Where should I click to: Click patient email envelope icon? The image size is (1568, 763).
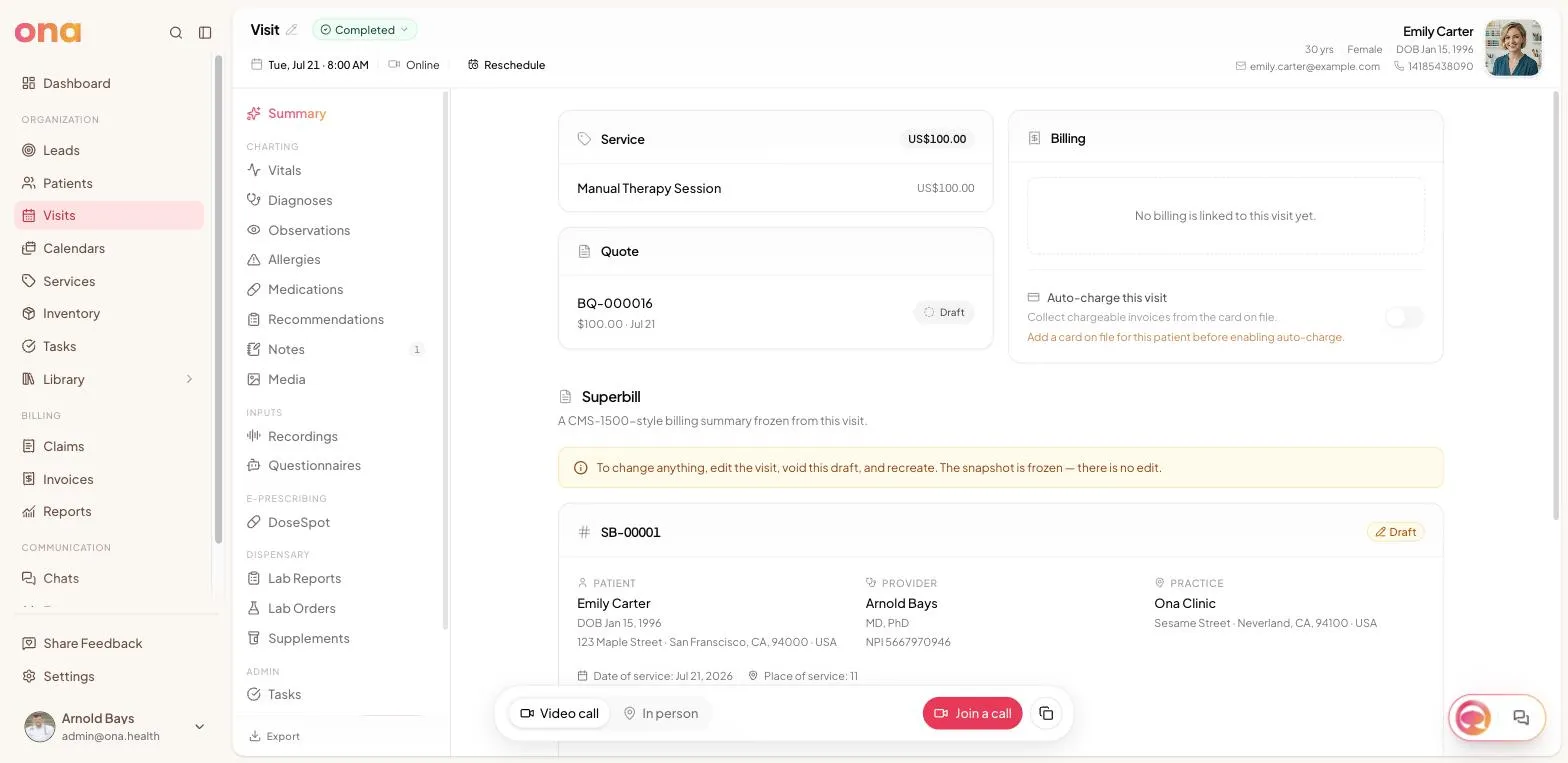[x=1241, y=66]
